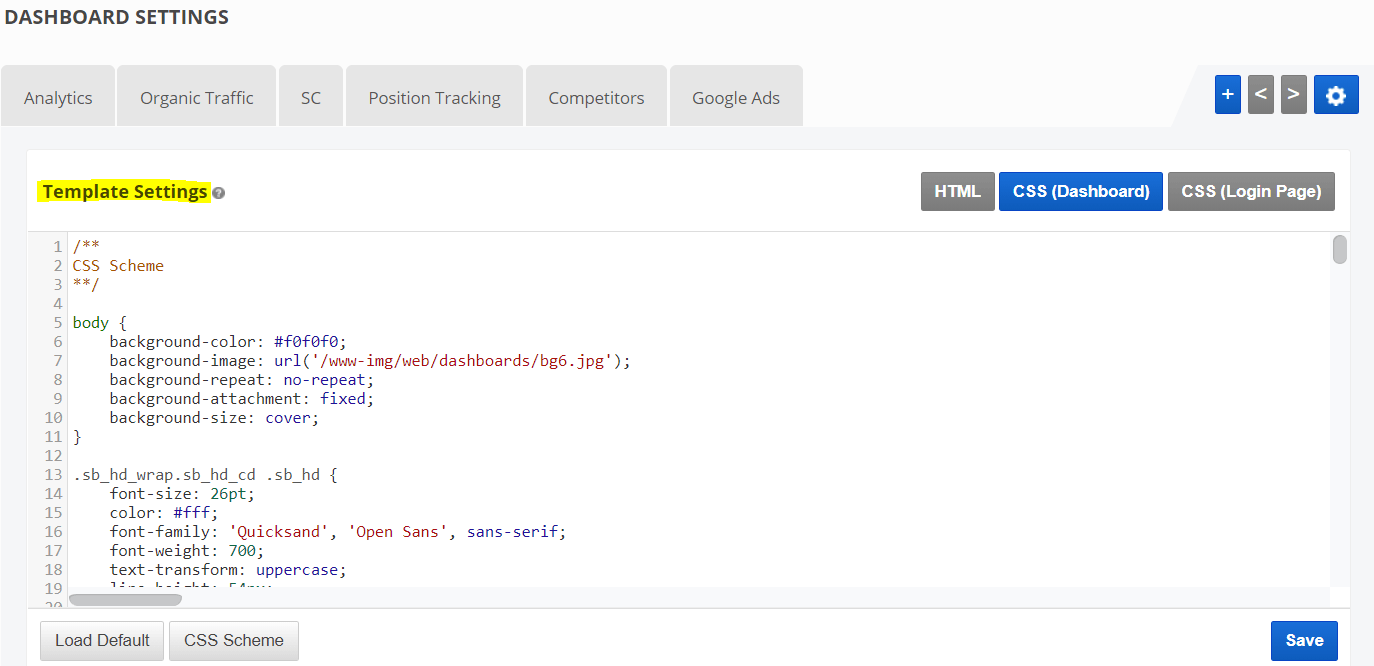This screenshot has width=1374, height=666.
Task: Click the left arrow move icon
Action: click(x=1260, y=95)
